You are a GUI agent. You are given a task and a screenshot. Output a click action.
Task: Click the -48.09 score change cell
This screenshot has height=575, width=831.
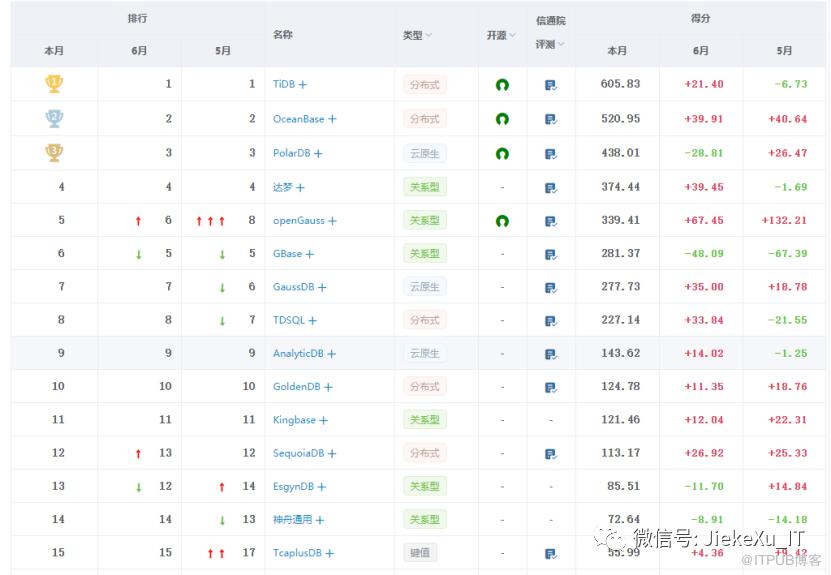click(x=704, y=254)
